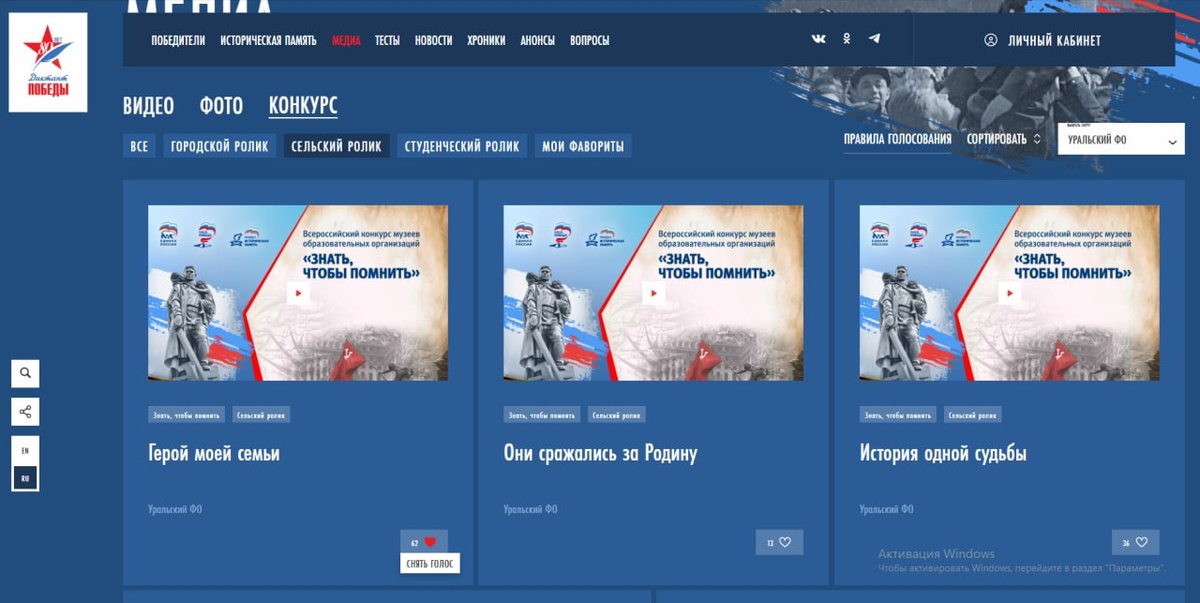The image size is (1200, 603).
Task: Open thumbnail of Герой моей семьи video
Action: 298,293
